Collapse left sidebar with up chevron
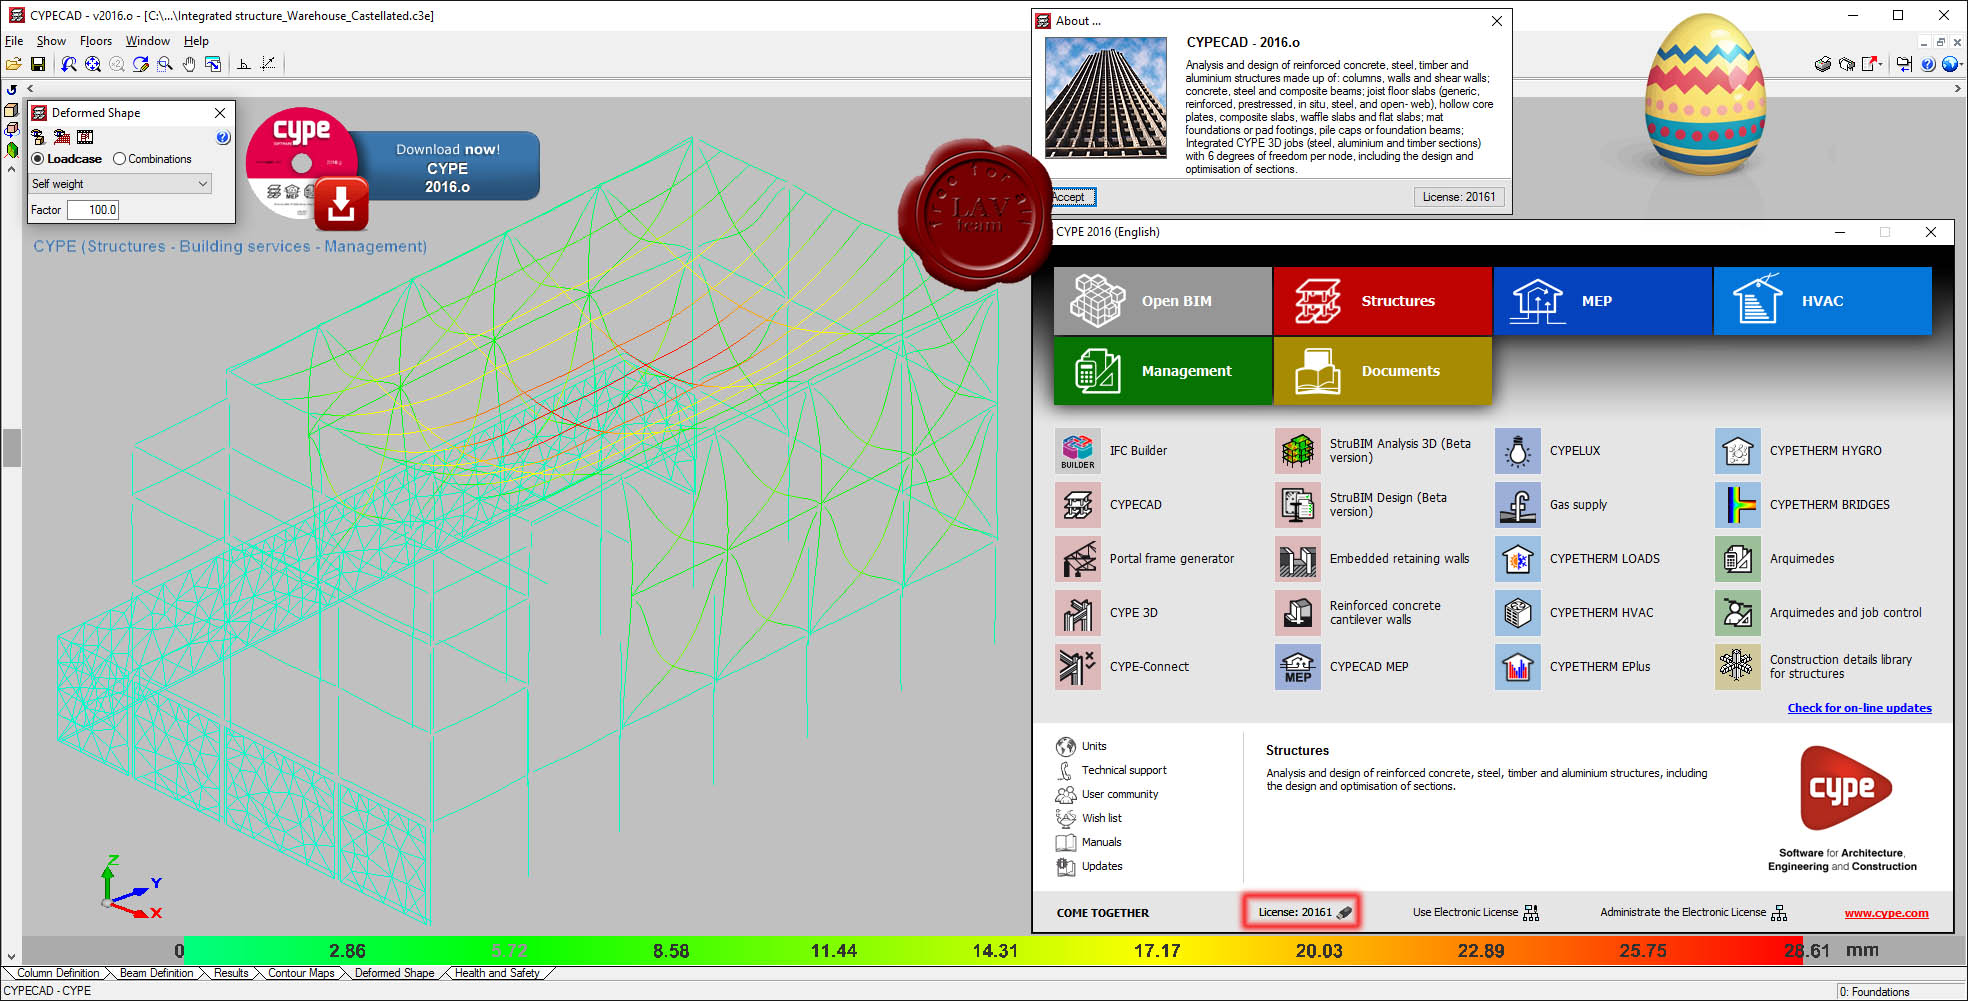 pos(11,169)
